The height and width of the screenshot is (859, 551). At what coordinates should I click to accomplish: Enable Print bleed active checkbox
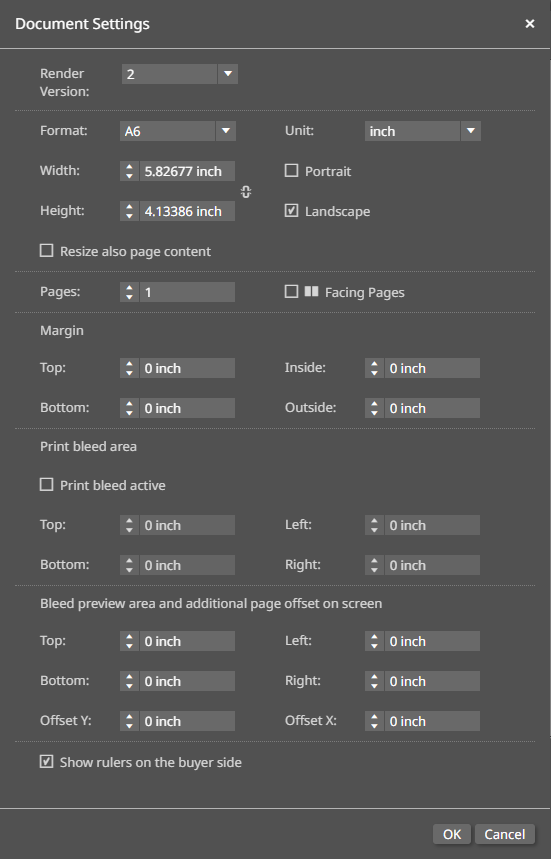point(47,484)
